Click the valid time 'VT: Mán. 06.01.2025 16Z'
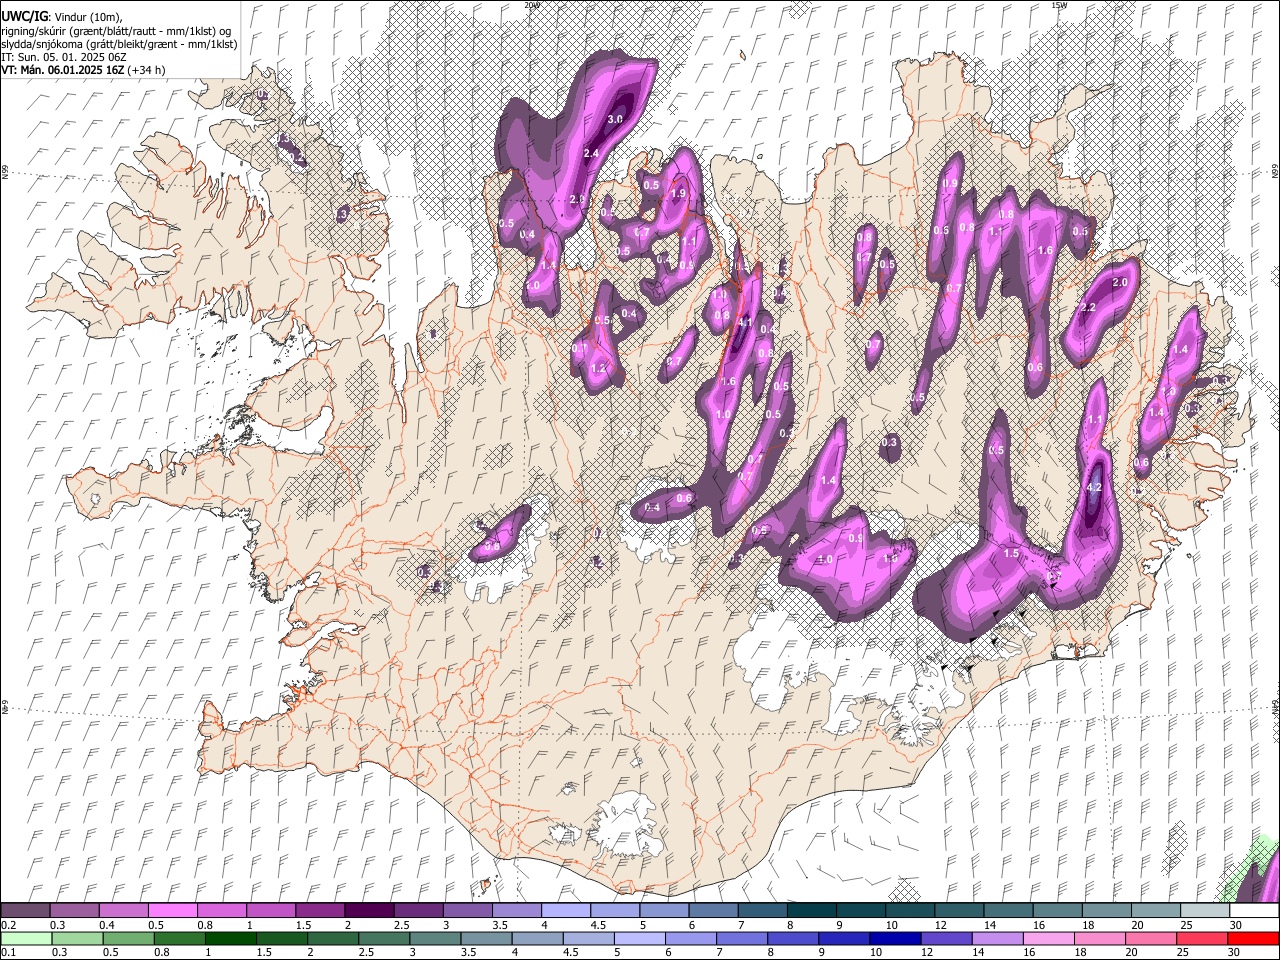Image resolution: width=1280 pixels, height=960 pixels. point(61,70)
